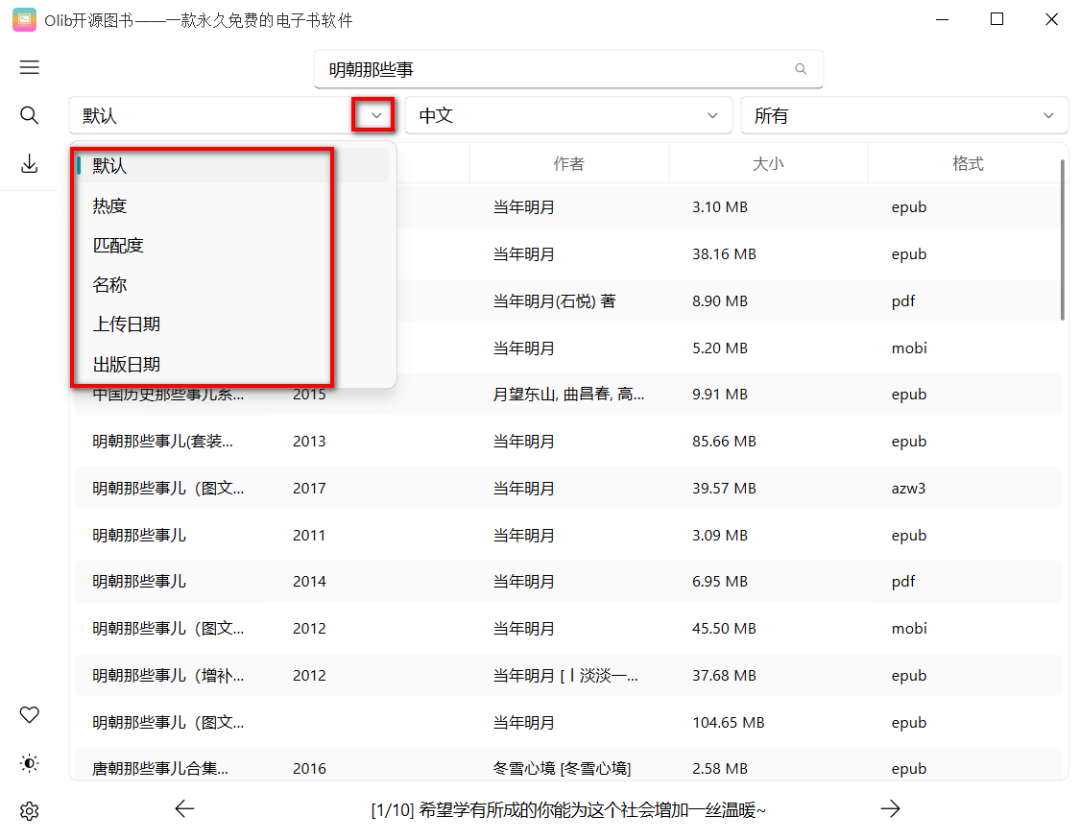The width and height of the screenshot is (1080, 840).
Task: Click the magnifier icon in search box
Action: 800,69
